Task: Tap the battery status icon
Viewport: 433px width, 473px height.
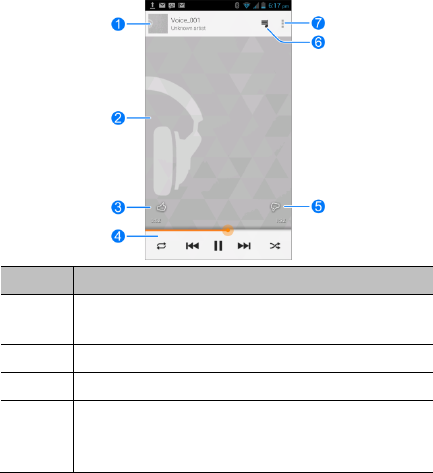Action: click(x=263, y=5)
